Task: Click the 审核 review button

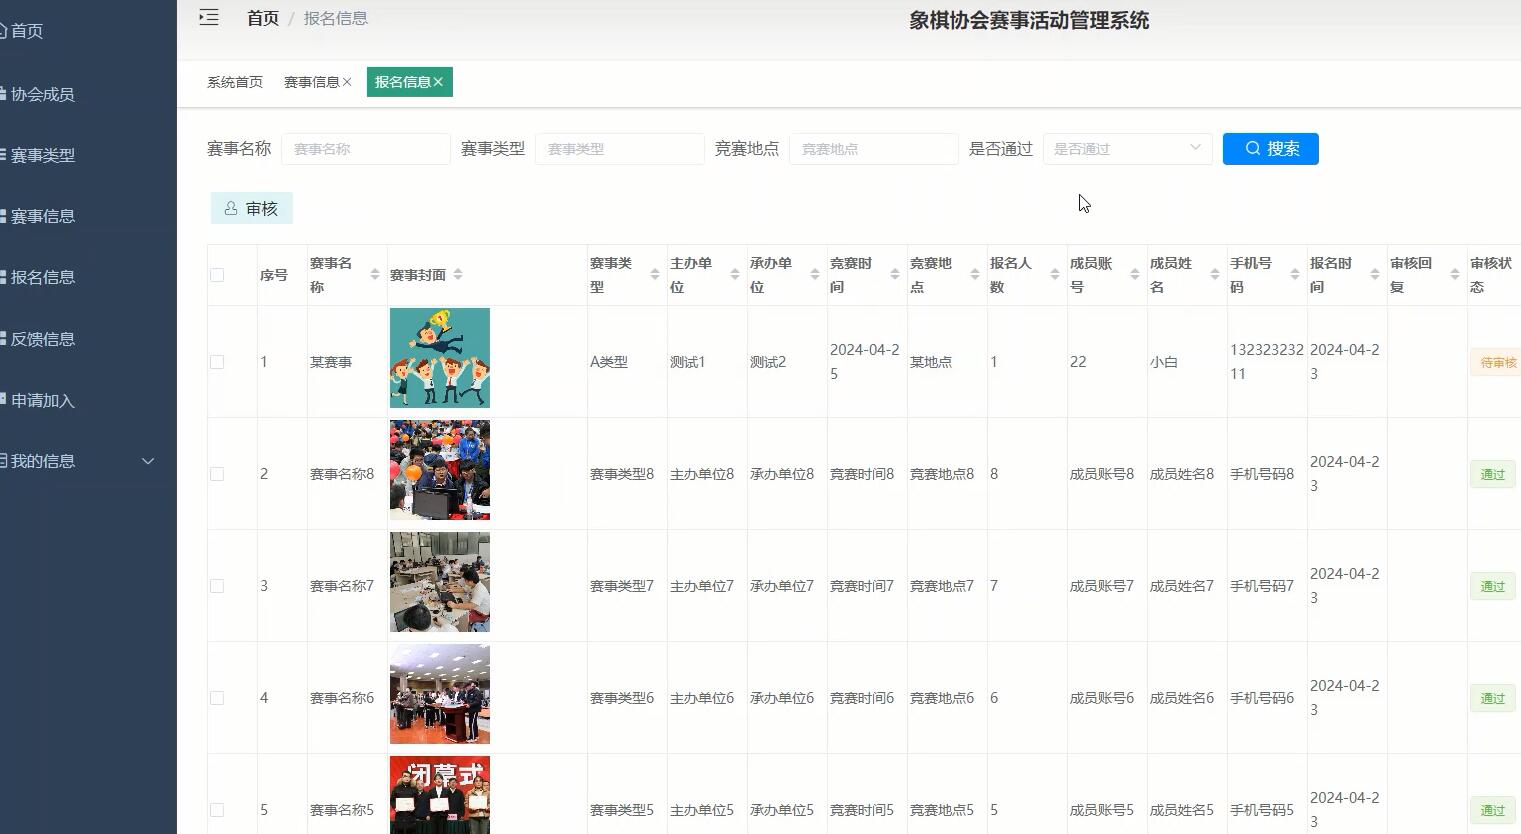Action: click(x=252, y=208)
